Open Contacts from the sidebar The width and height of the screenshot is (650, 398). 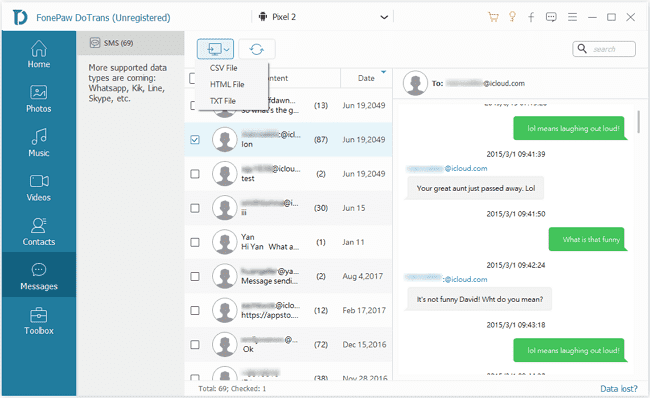39,232
